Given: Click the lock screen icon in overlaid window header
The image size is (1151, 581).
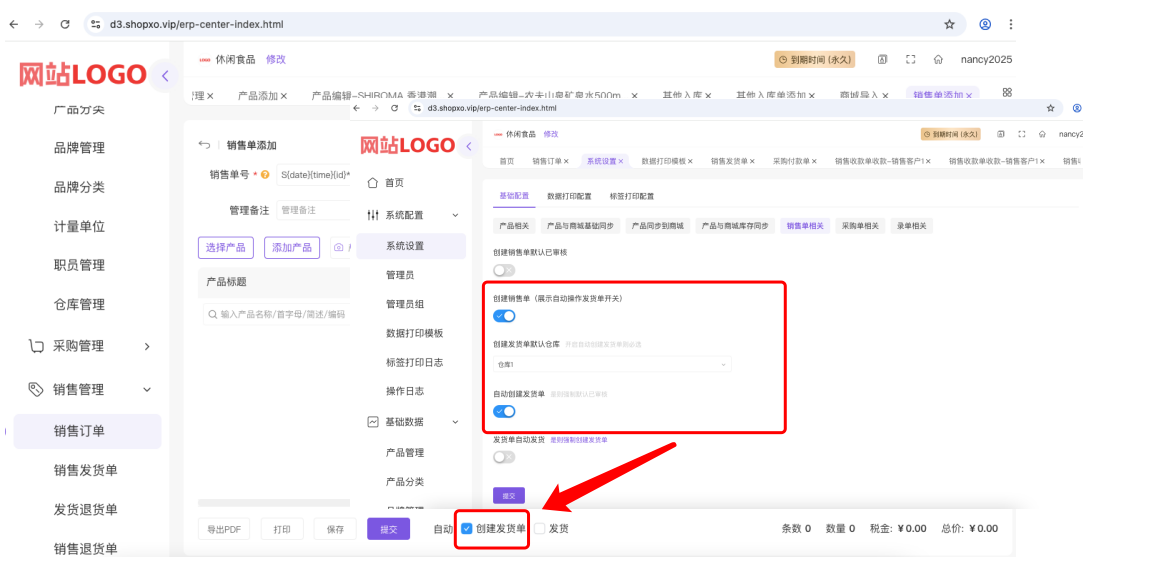Looking at the screenshot, I should (x=1001, y=134).
